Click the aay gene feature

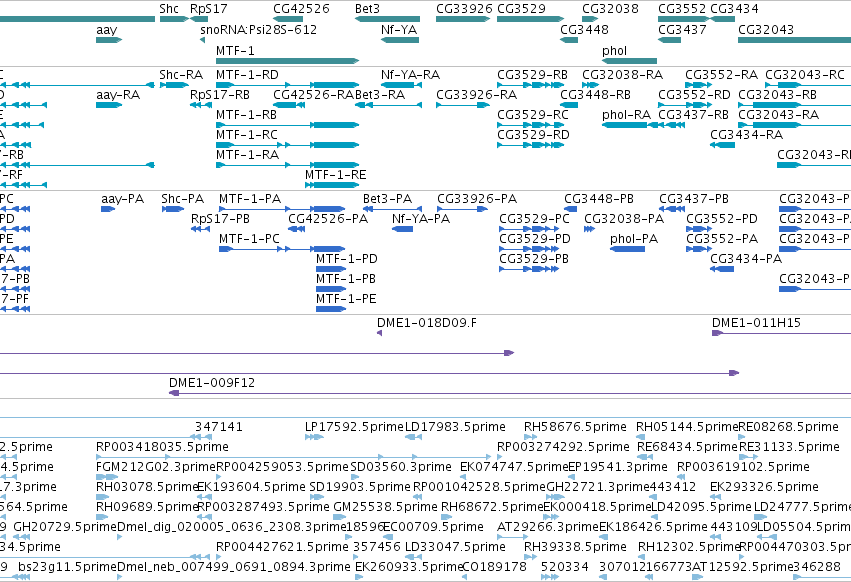pos(109,40)
